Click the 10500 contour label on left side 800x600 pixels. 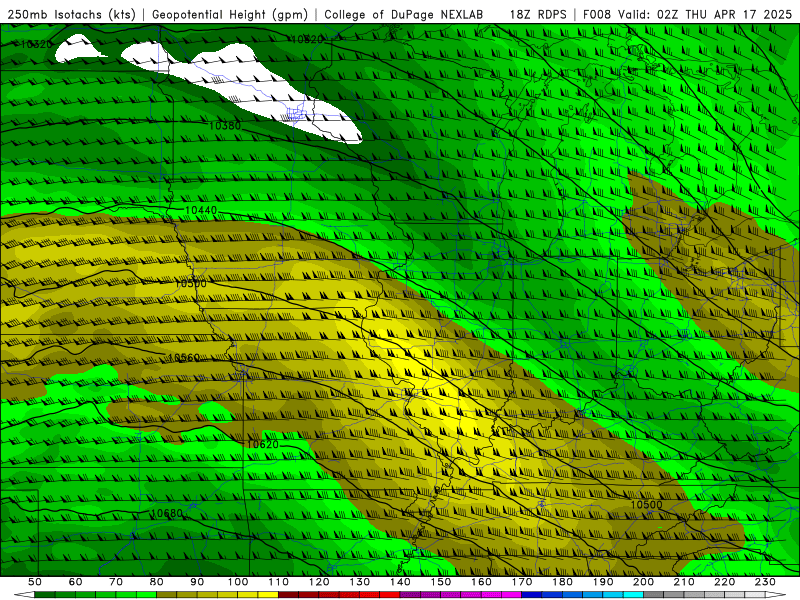191,283
